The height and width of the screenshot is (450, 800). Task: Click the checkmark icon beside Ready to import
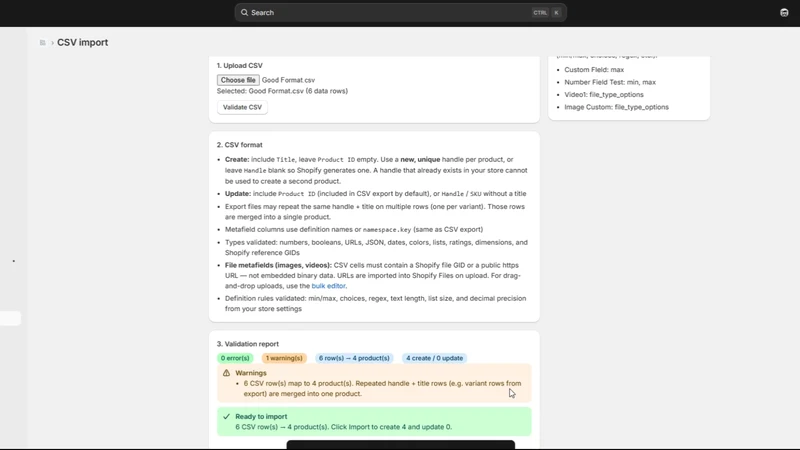227,416
